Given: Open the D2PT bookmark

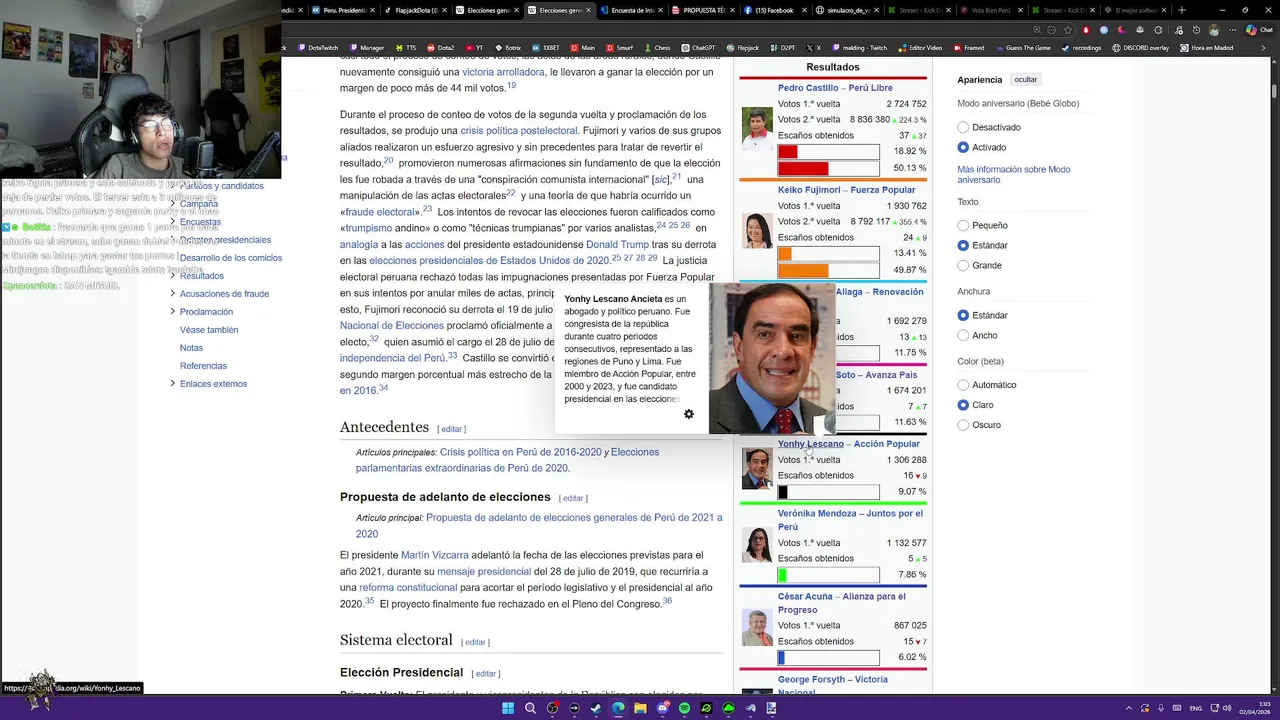Looking at the screenshot, I should click(x=783, y=48).
